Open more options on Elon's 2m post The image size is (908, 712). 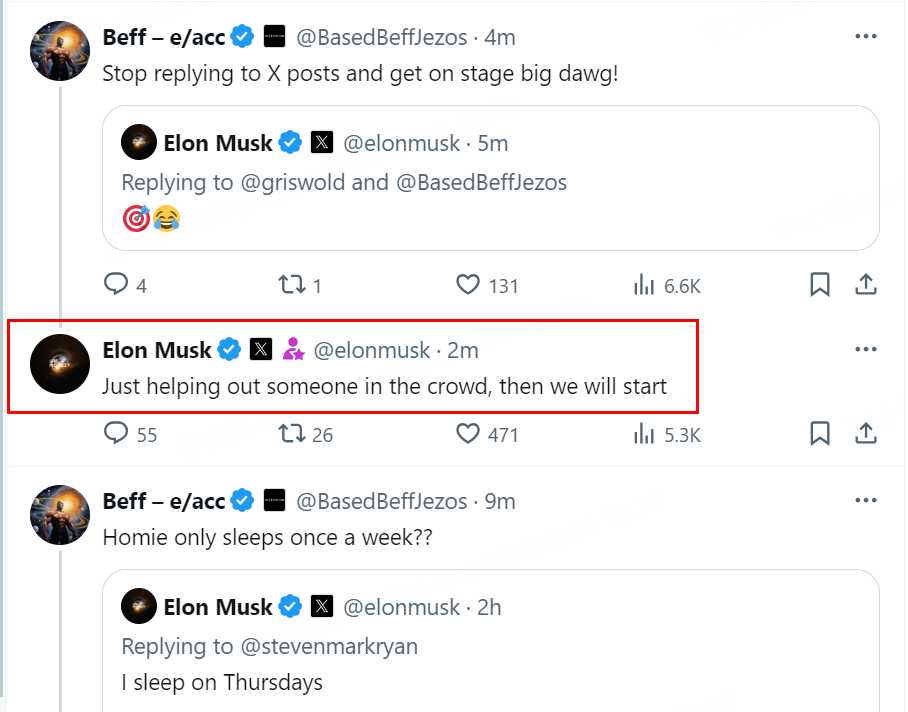click(866, 349)
